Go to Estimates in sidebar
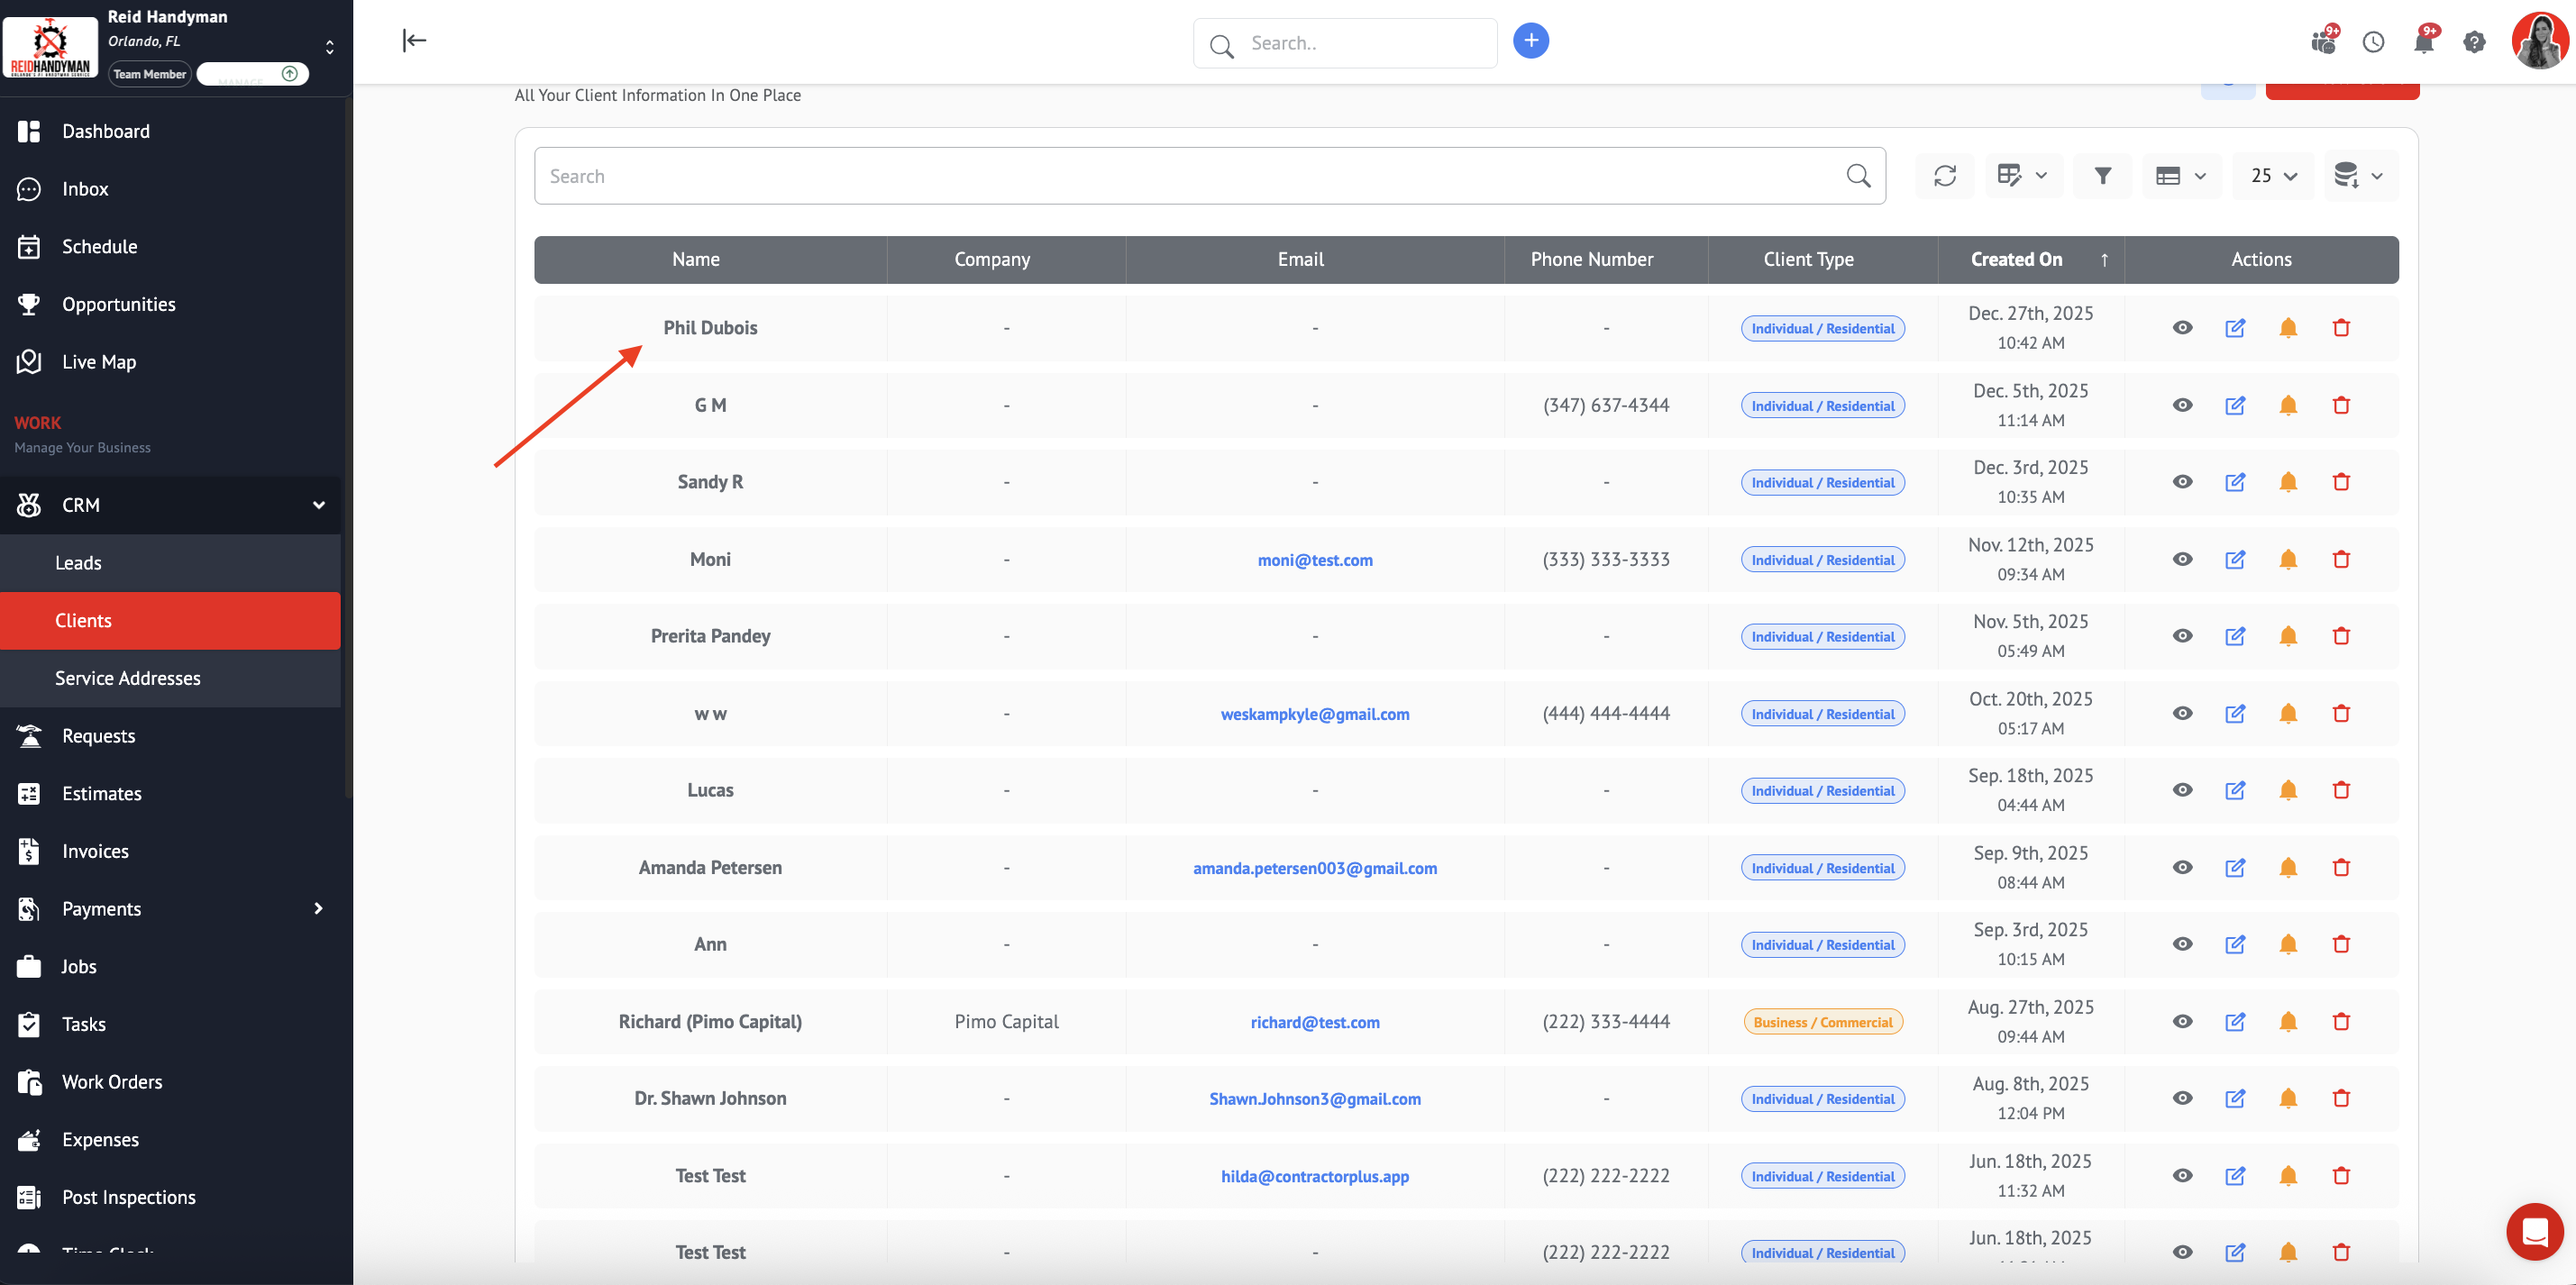Viewport: 2576px width, 1285px height. 102,793
